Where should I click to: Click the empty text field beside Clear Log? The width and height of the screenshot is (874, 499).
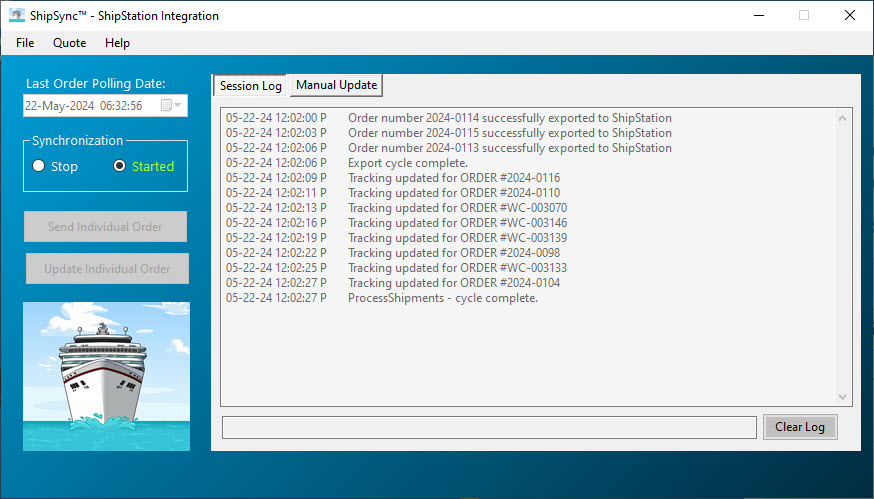[489, 428]
